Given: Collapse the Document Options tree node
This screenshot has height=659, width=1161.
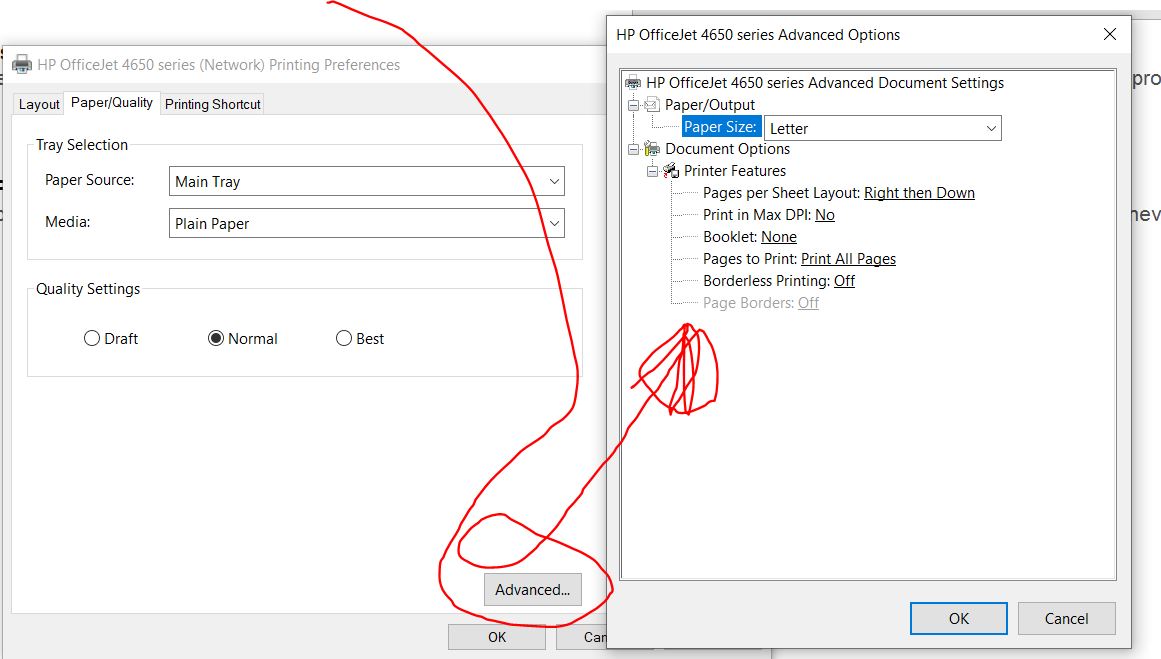Looking at the screenshot, I should pos(633,149).
